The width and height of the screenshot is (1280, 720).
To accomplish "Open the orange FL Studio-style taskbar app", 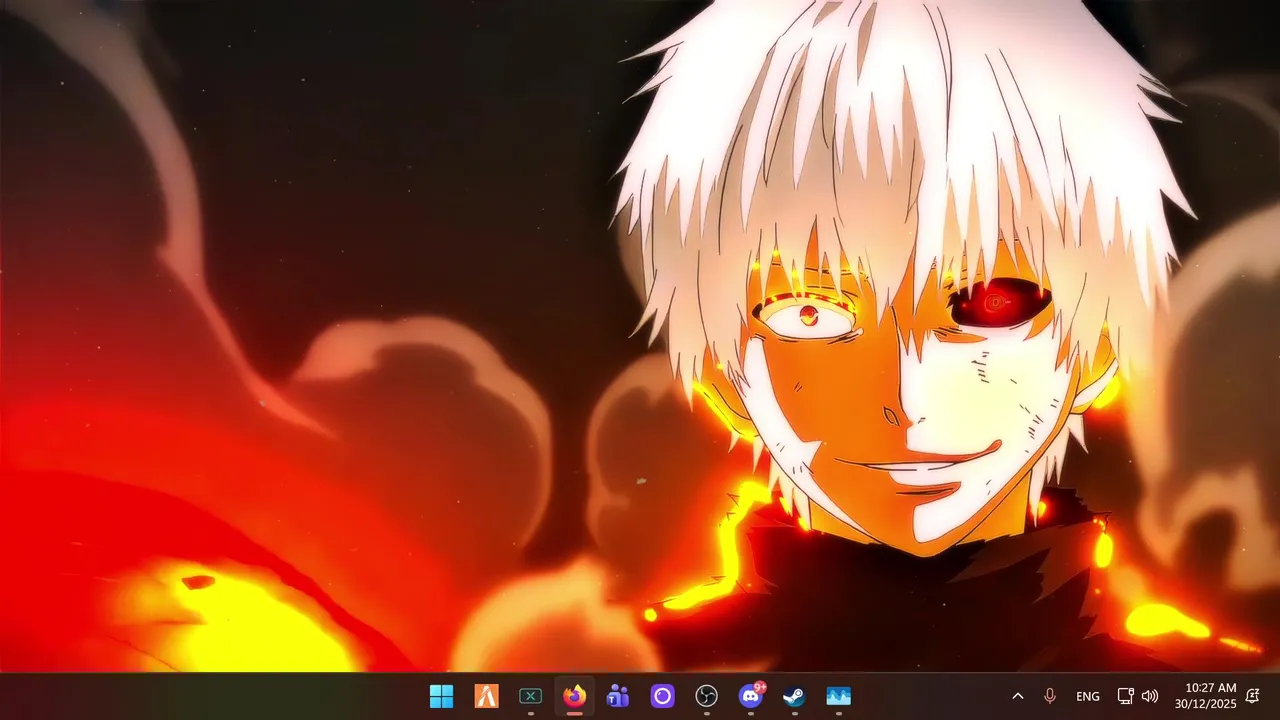I will (x=486, y=696).
